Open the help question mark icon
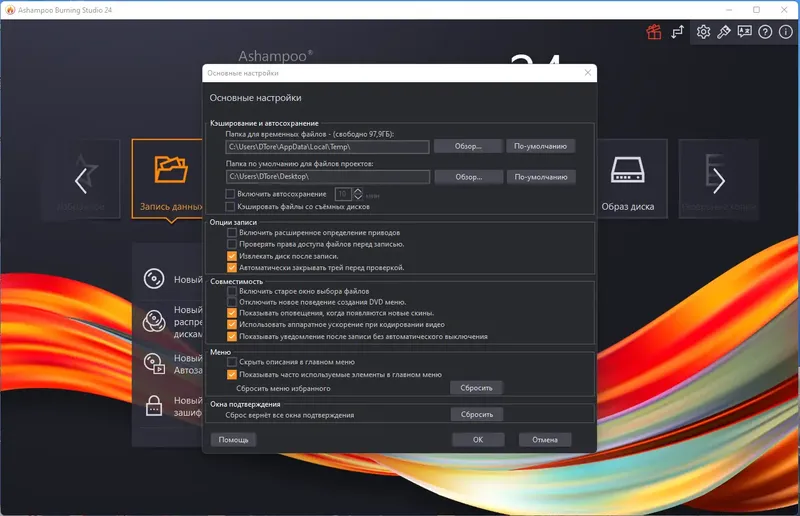The height and width of the screenshot is (516, 800). pyautogui.click(x=765, y=32)
